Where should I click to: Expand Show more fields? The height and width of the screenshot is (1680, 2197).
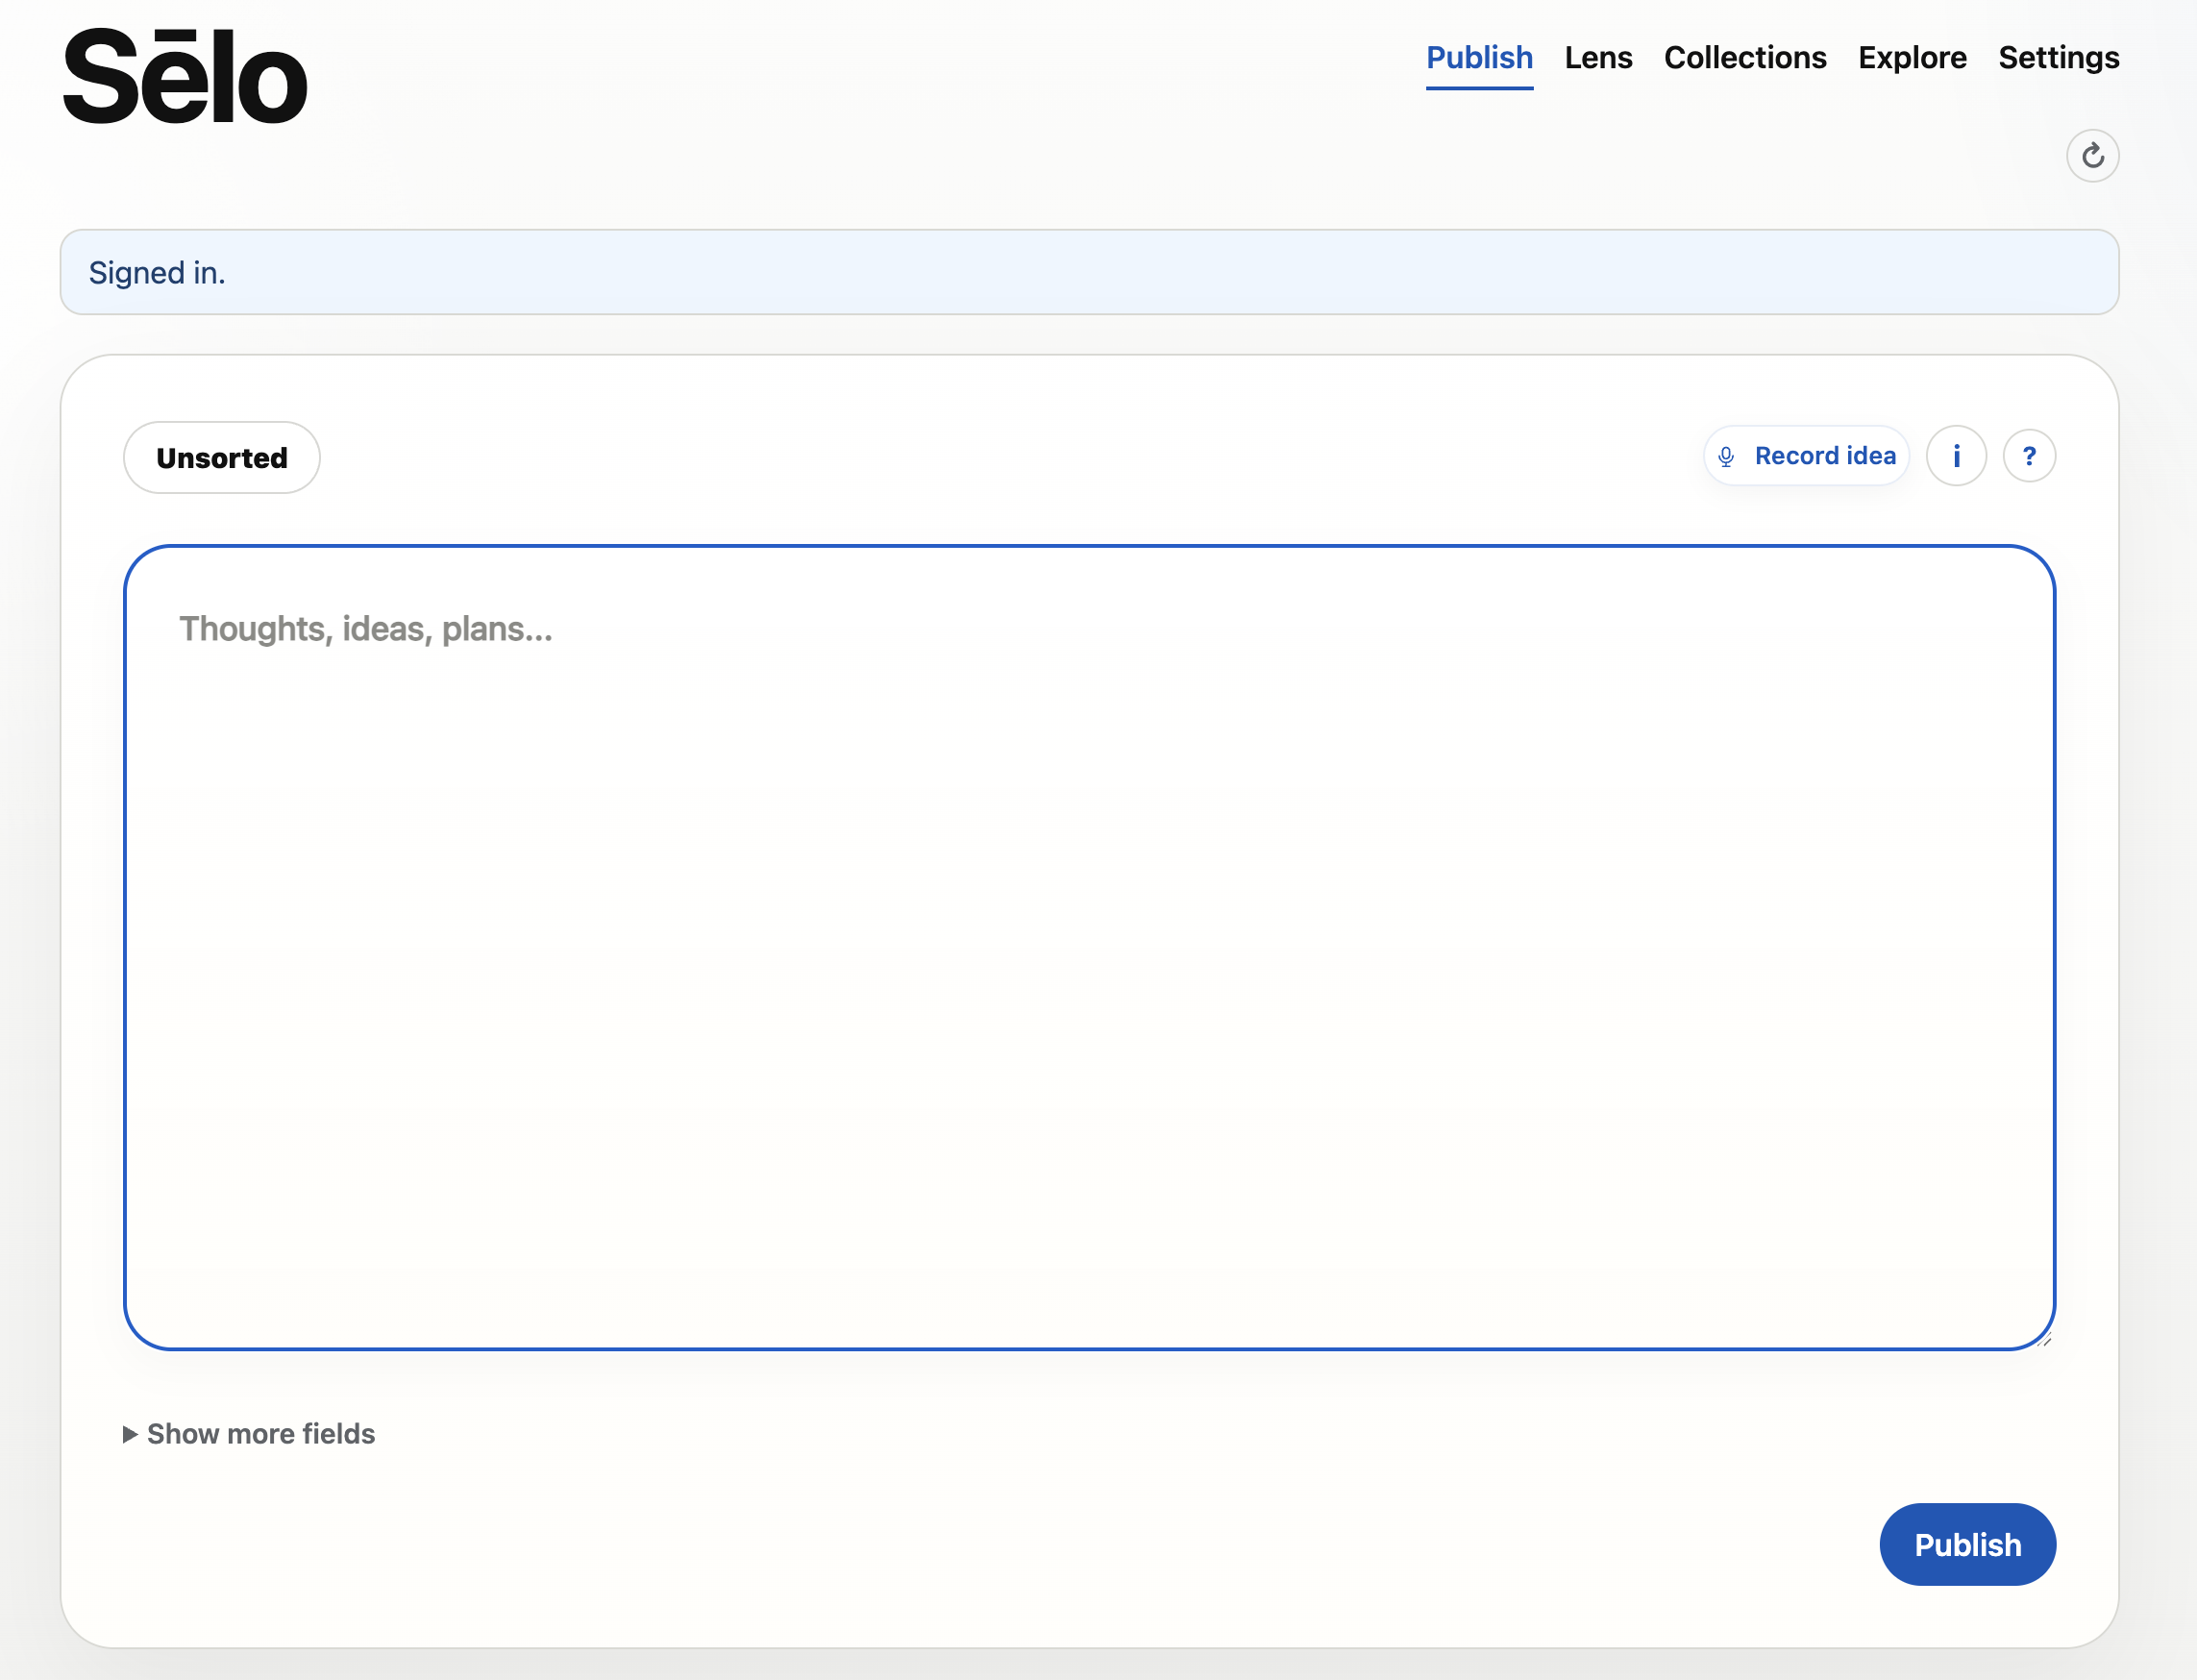(249, 1434)
